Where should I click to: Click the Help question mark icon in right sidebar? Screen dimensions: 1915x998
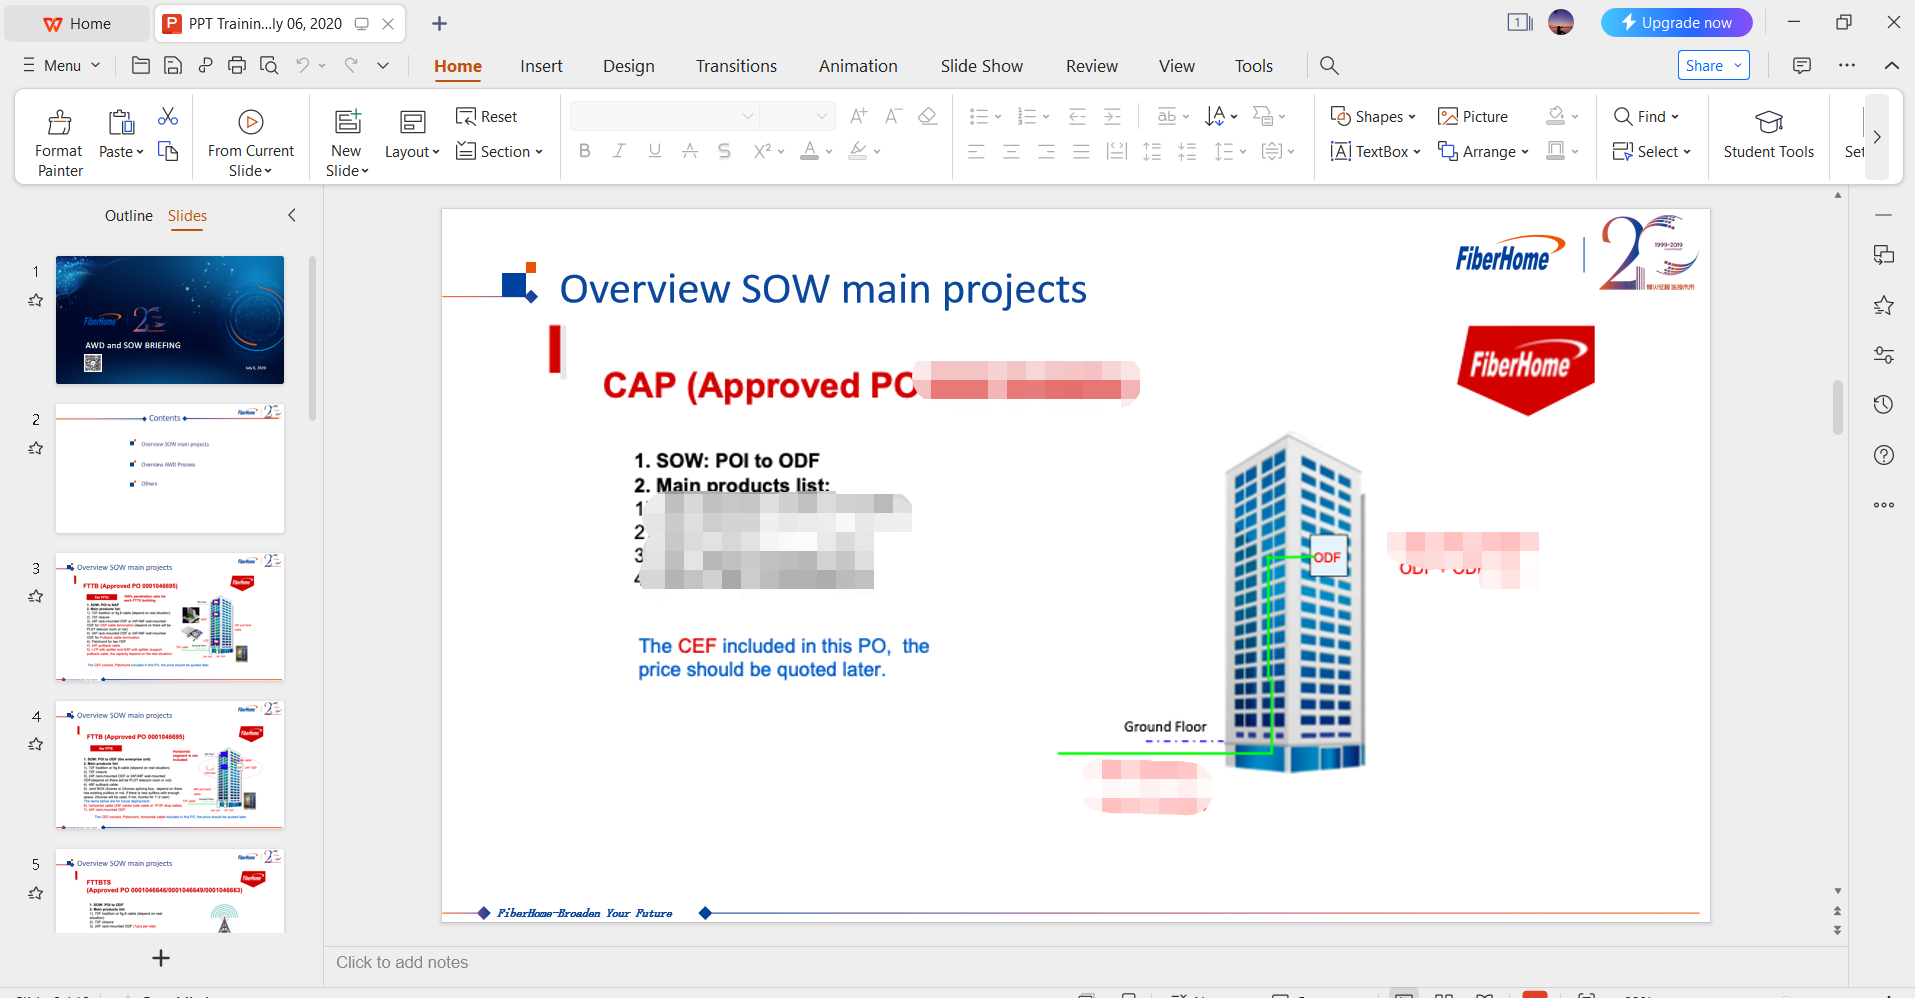click(1884, 455)
